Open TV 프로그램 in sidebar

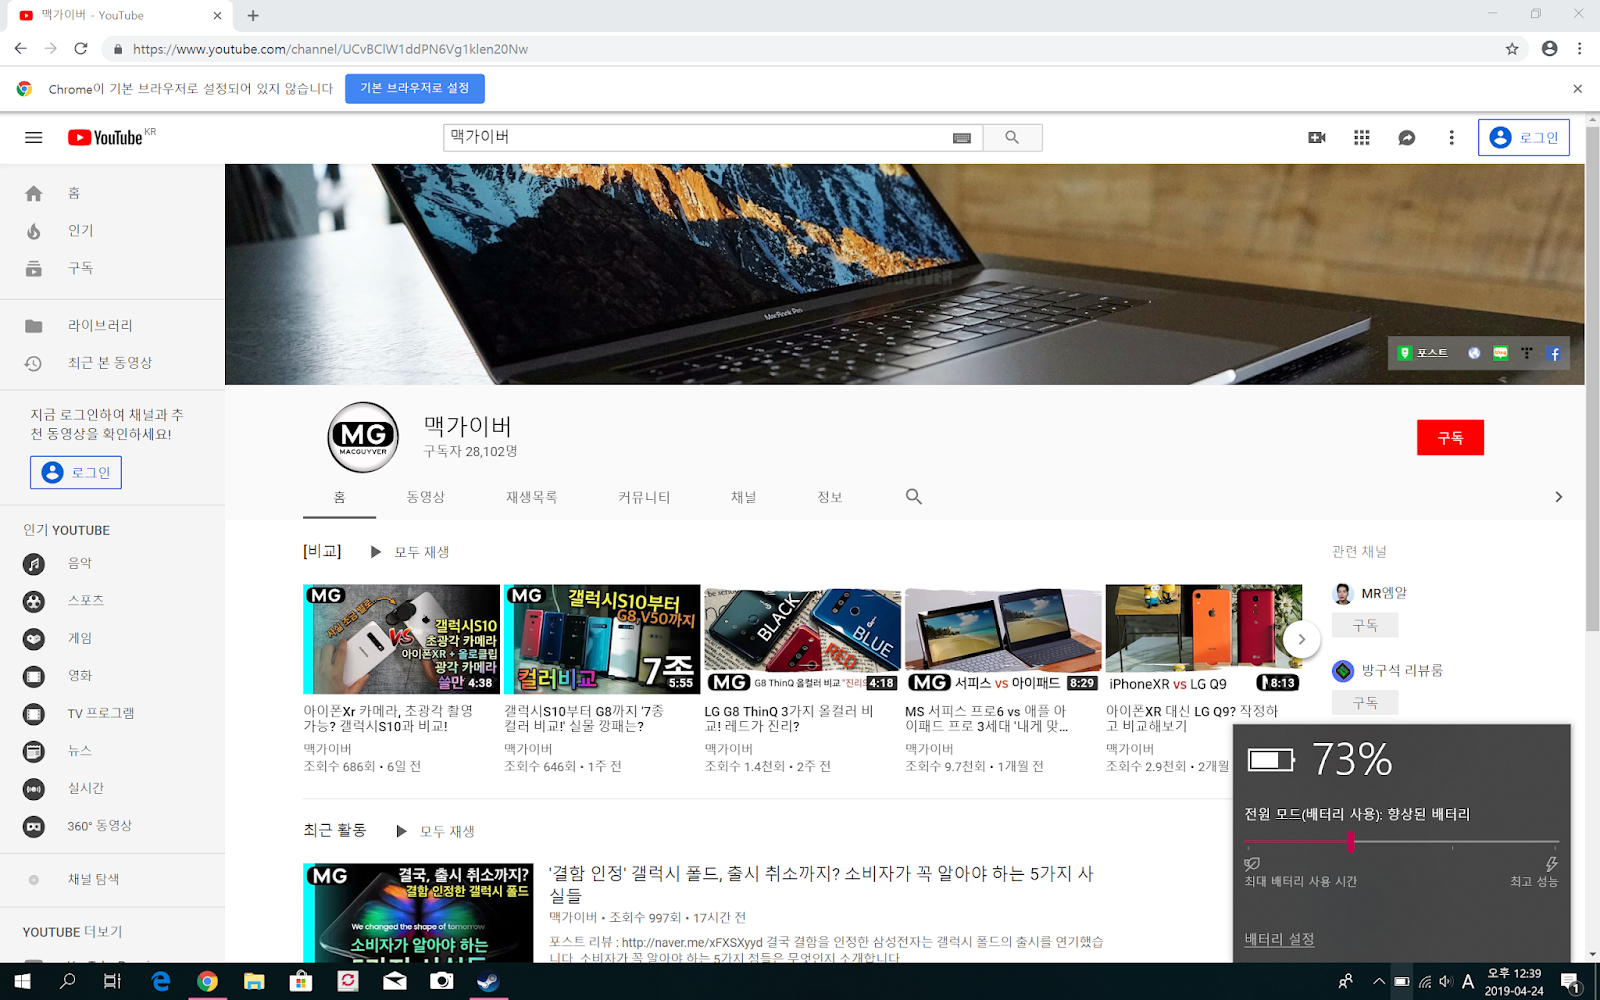[112, 713]
